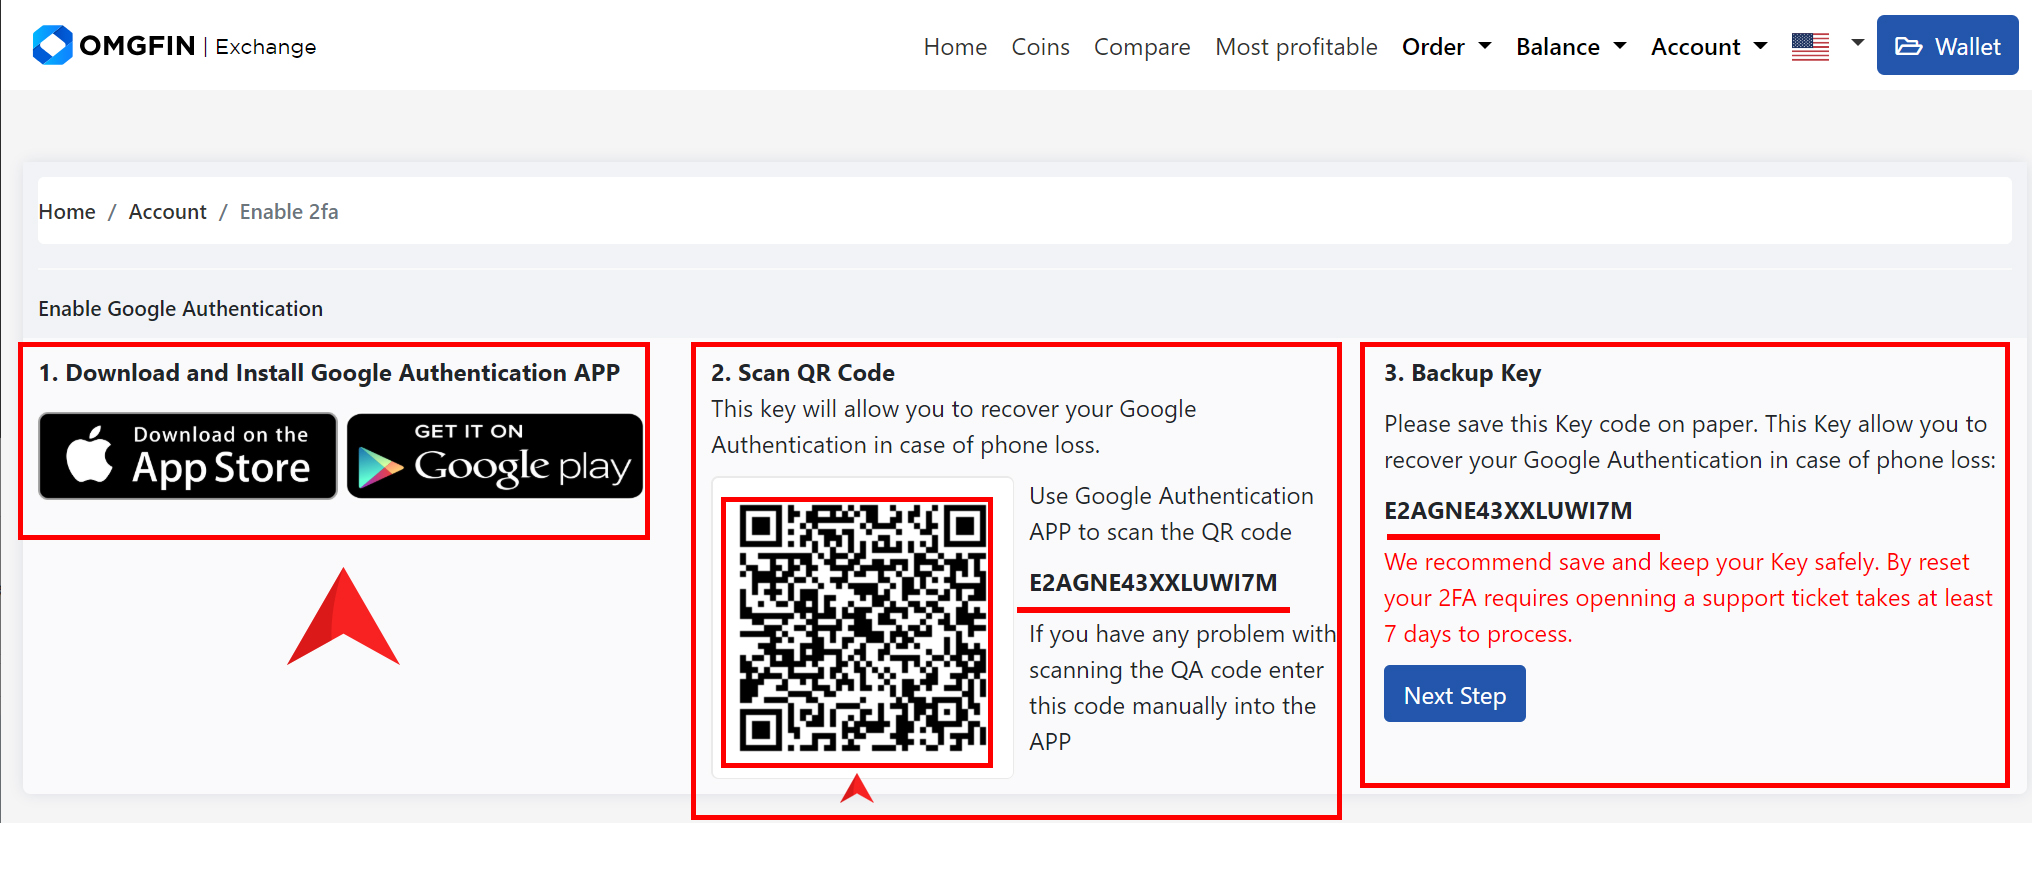Select key E2AGNE43XXLUWI7M beside the QR code

pyautogui.click(x=1153, y=583)
